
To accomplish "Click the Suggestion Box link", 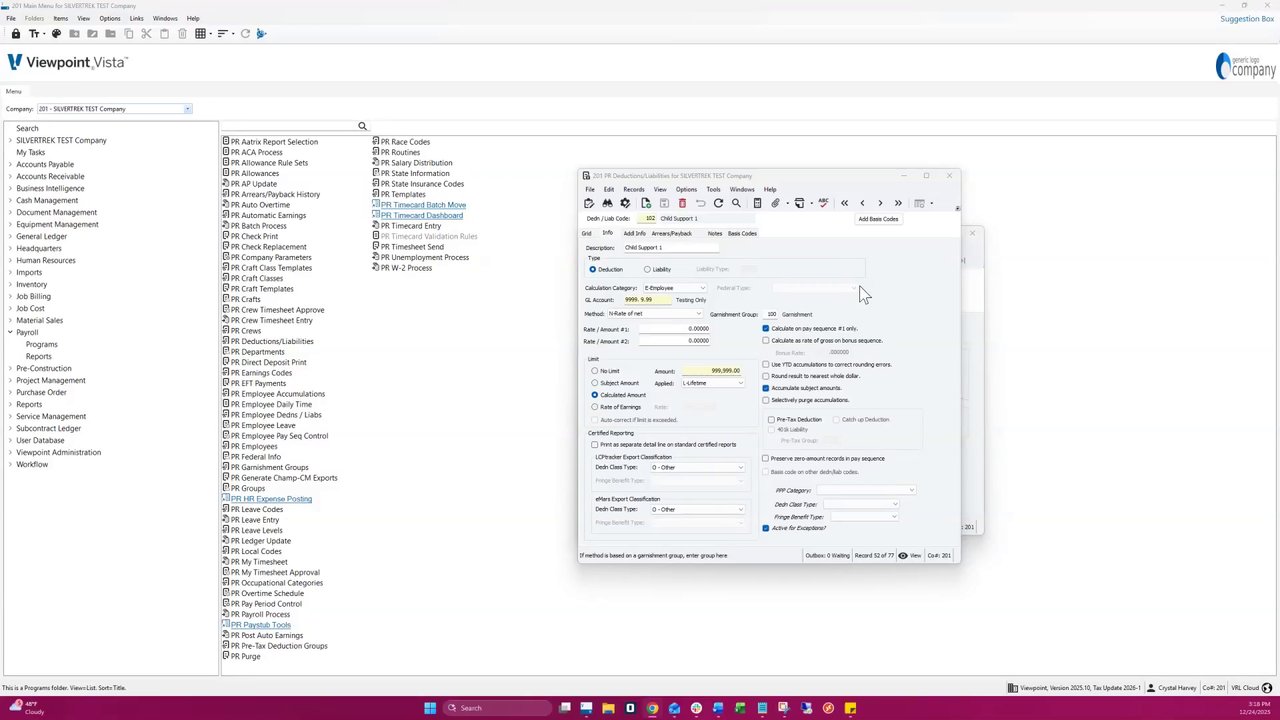I will point(1247,19).
